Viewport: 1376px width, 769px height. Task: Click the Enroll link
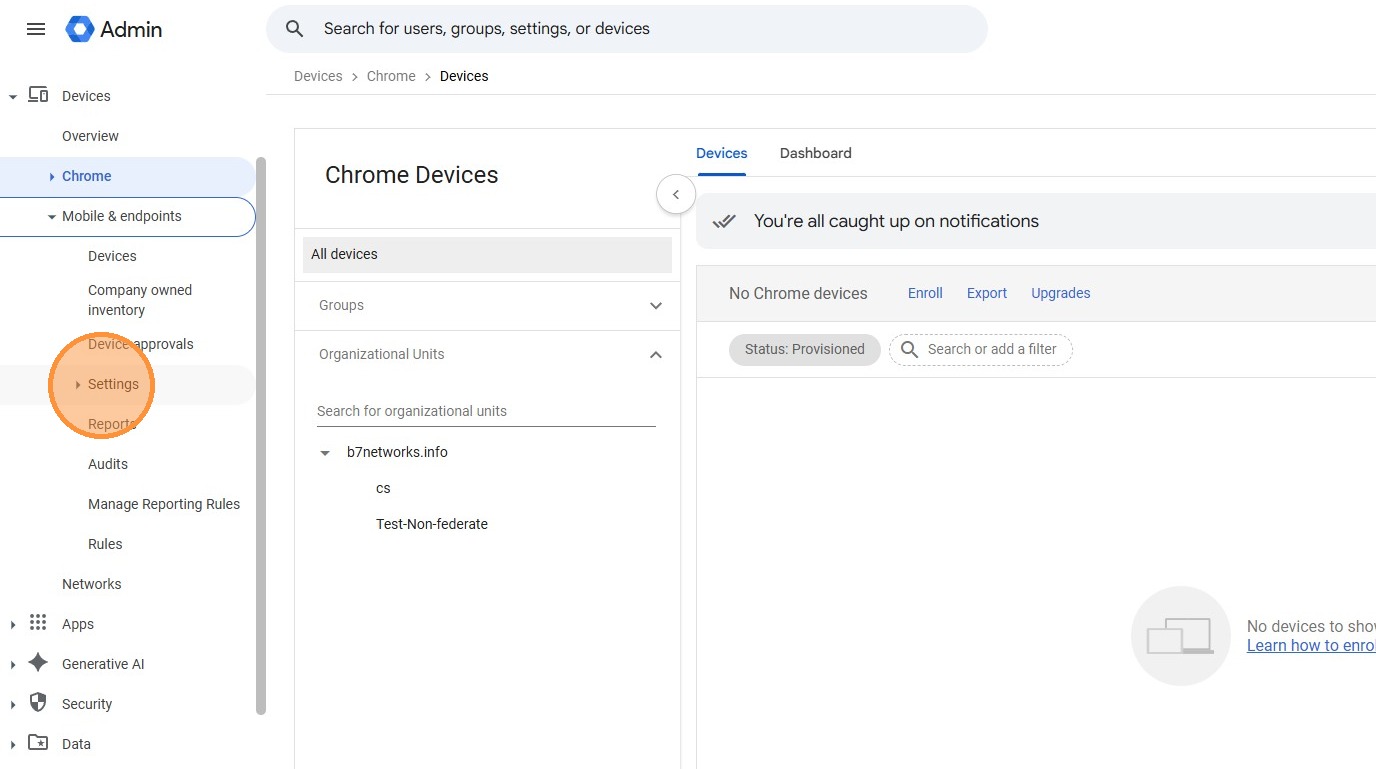(925, 293)
